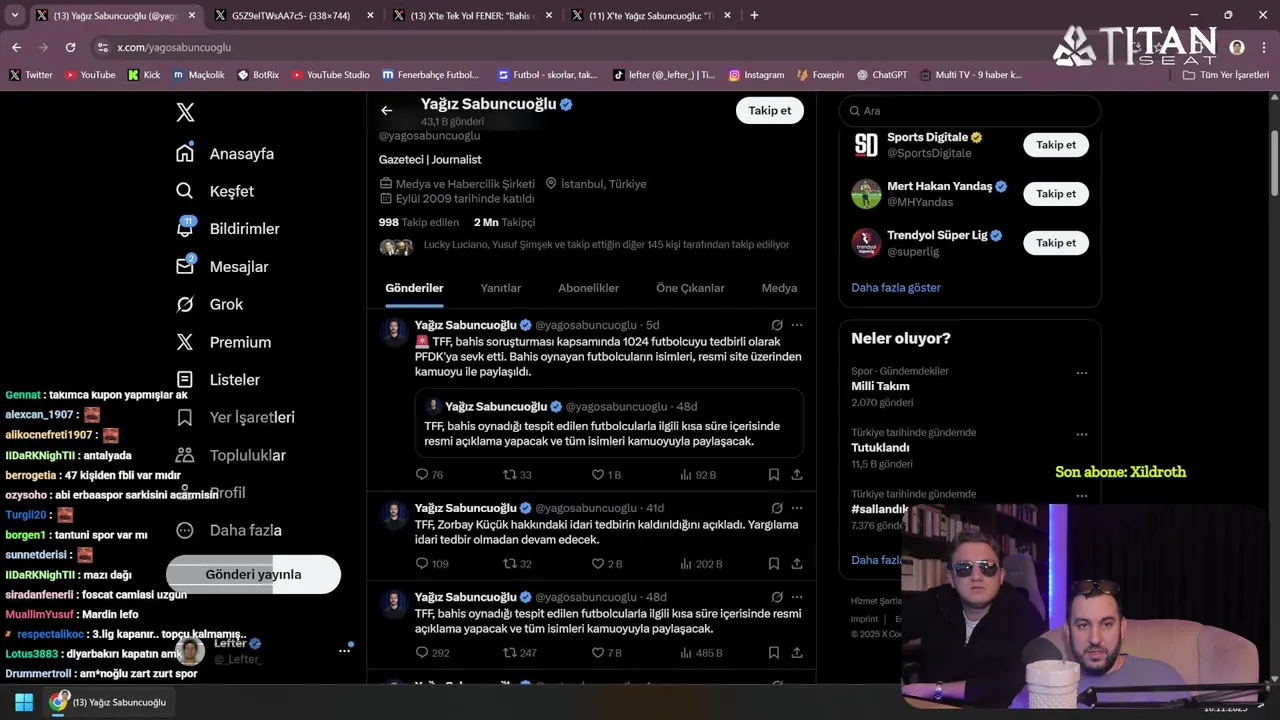The image size is (1280, 720).
Task: Select the Gönderiler tab
Action: coord(414,288)
